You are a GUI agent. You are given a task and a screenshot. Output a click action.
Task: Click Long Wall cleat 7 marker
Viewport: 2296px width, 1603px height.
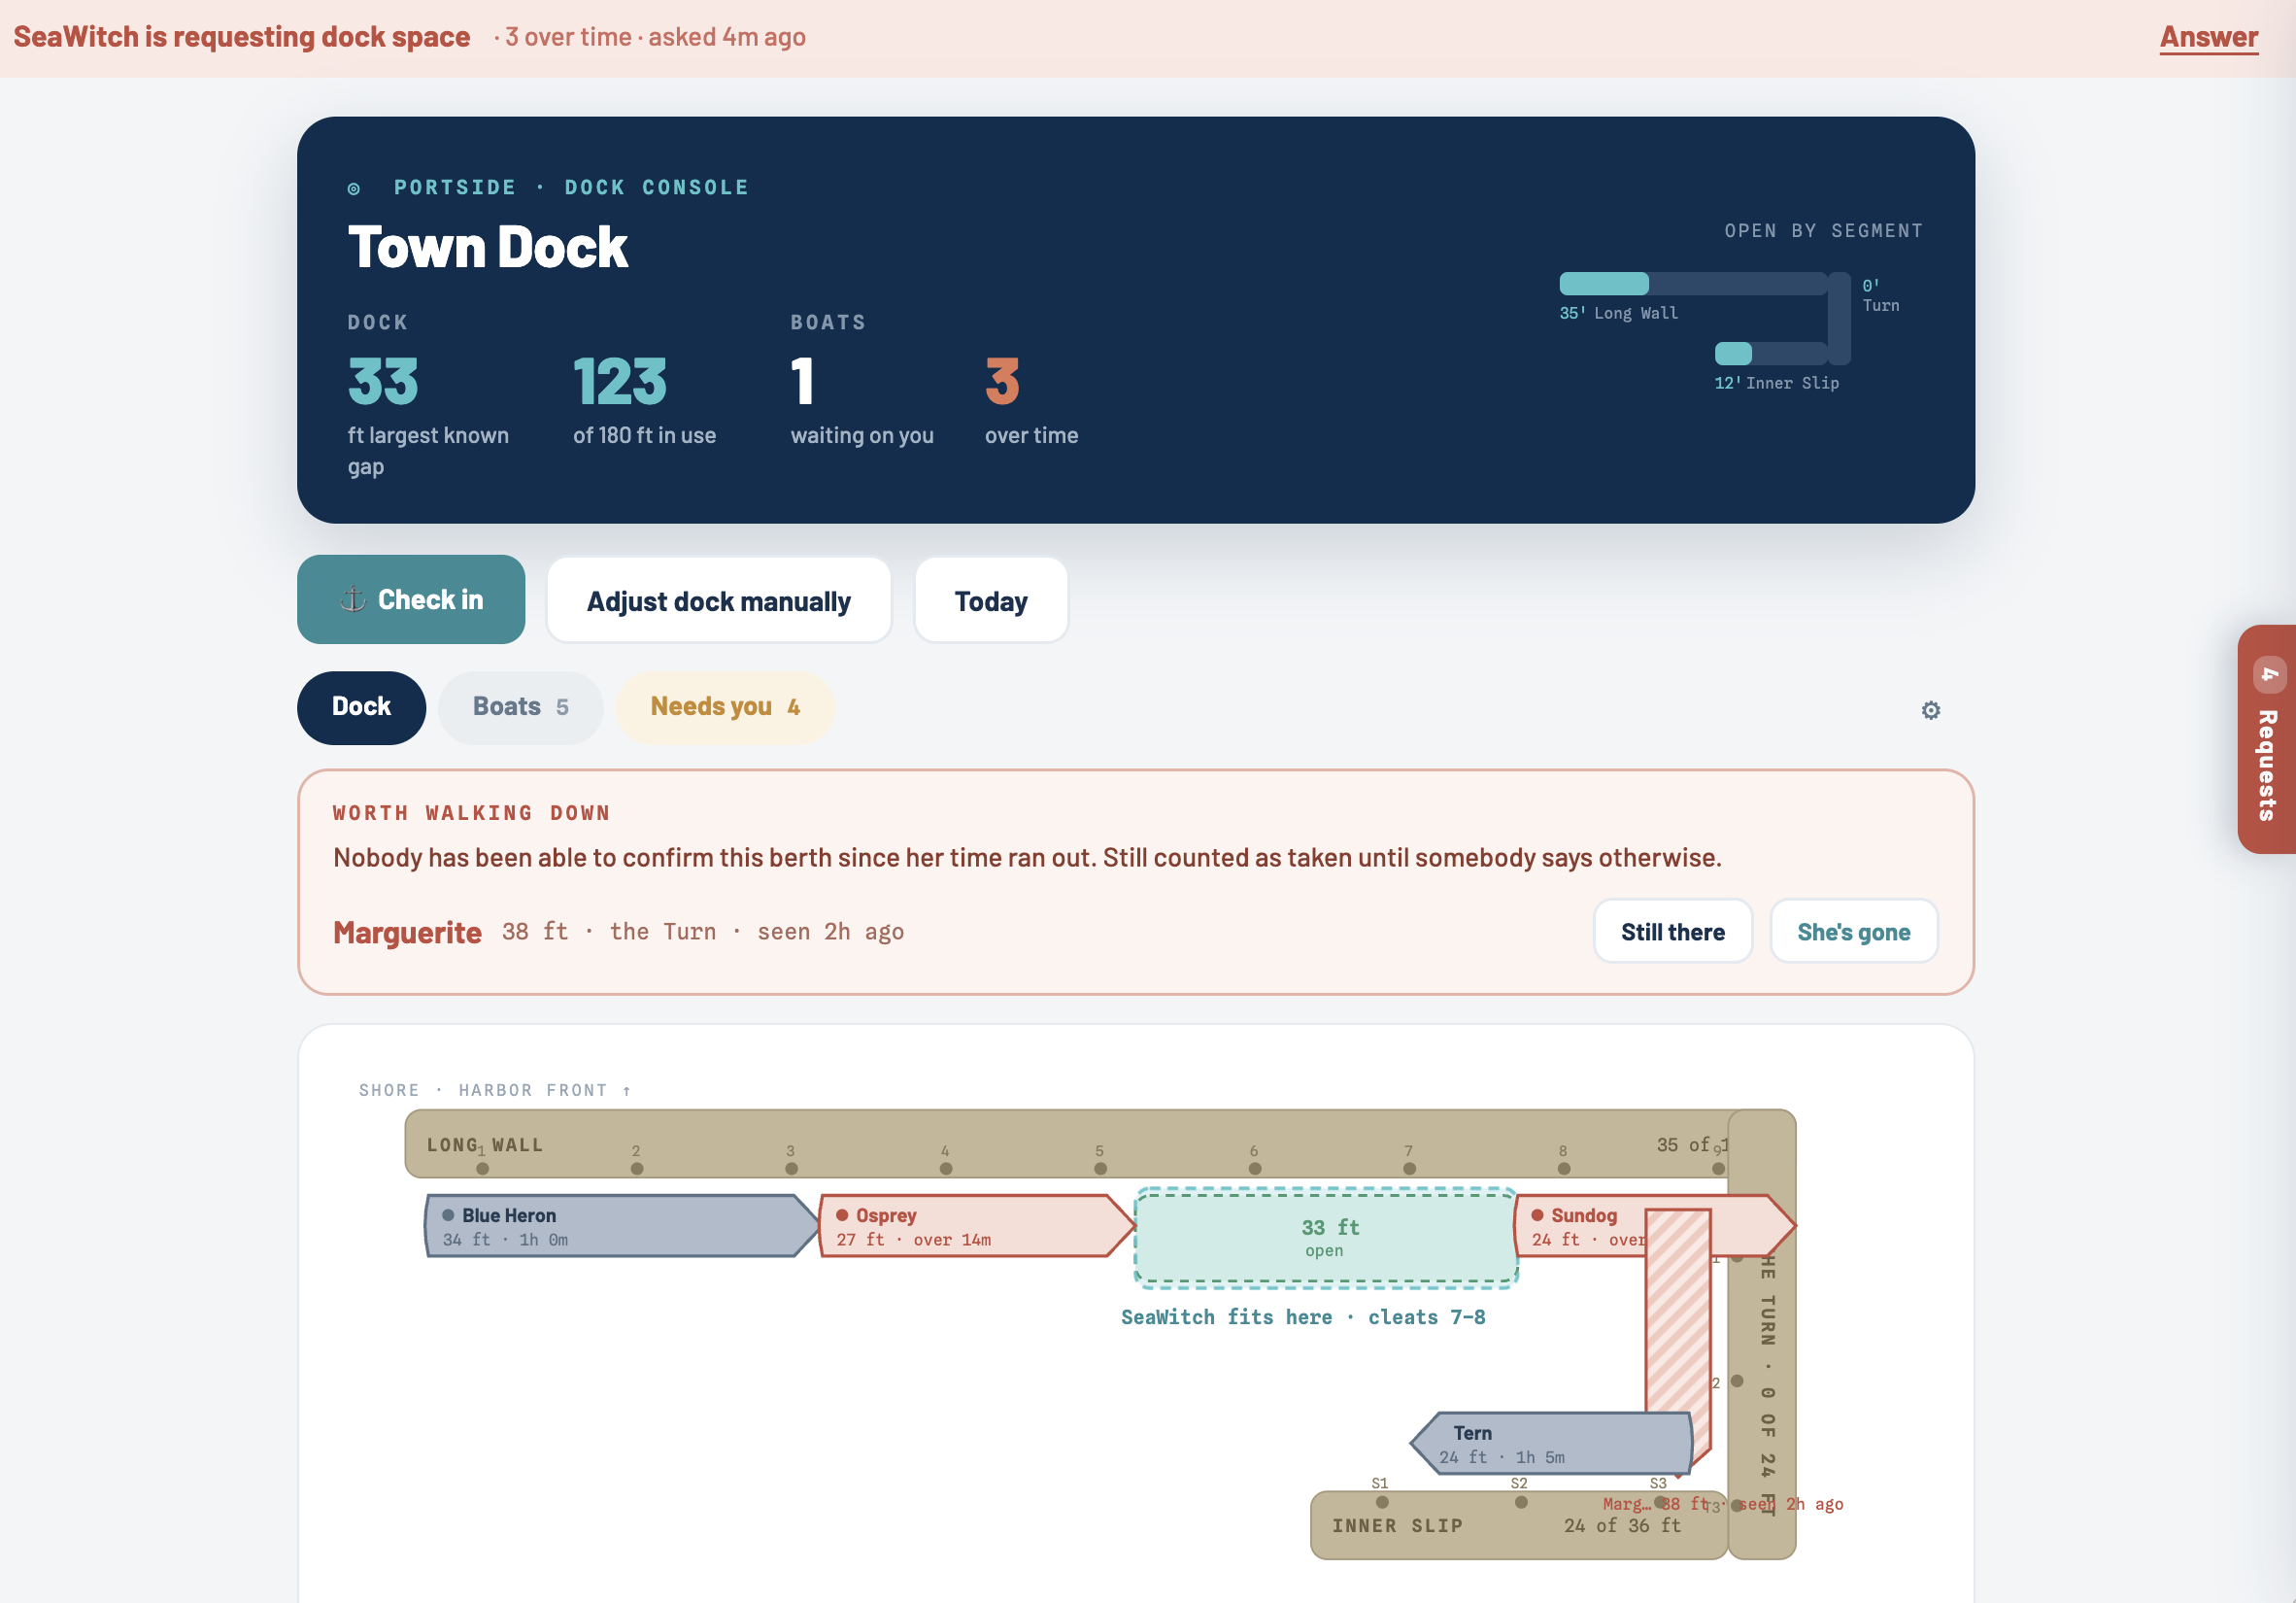tap(1409, 1168)
